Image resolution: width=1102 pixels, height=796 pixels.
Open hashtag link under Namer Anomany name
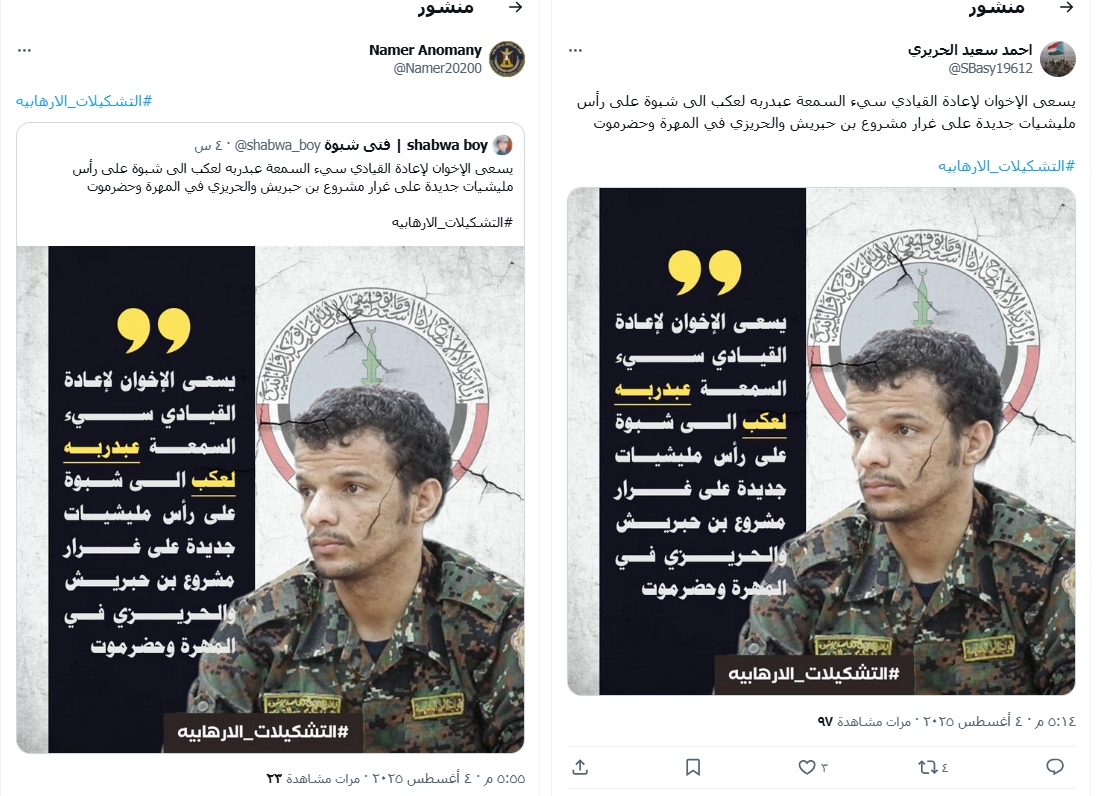84,101
